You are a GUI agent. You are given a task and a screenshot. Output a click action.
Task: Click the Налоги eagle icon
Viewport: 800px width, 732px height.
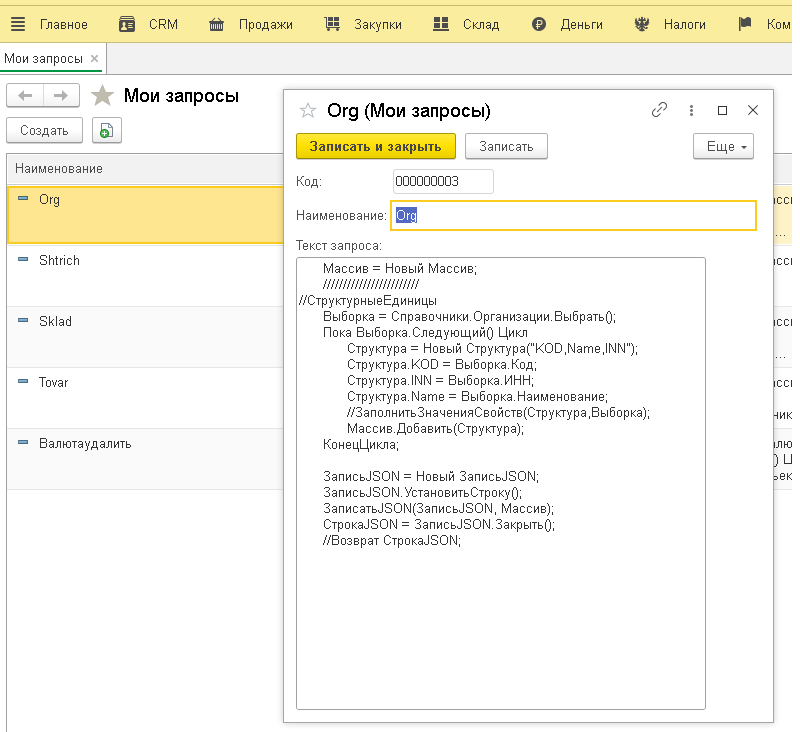[x=642, y=24]
